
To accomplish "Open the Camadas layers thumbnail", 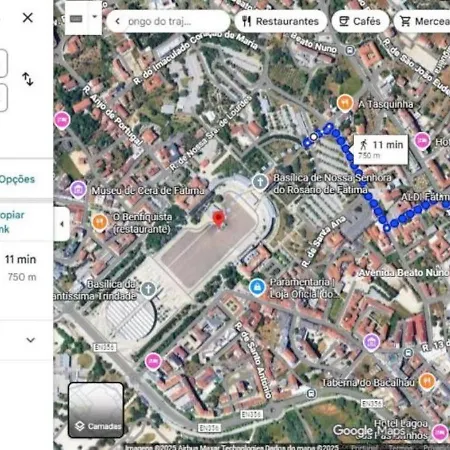I will click(x=96, y=410).
